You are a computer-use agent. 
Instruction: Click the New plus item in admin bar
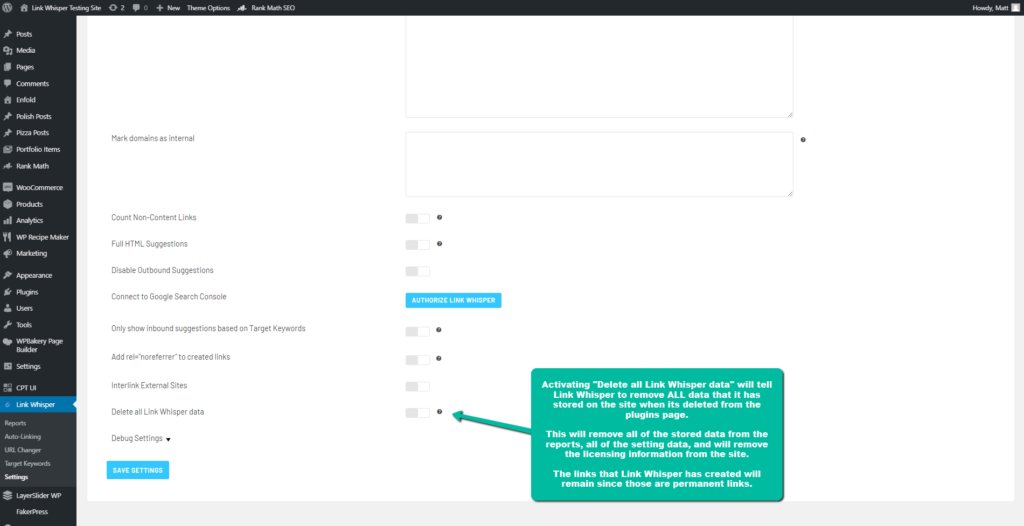tap(168, 8)
